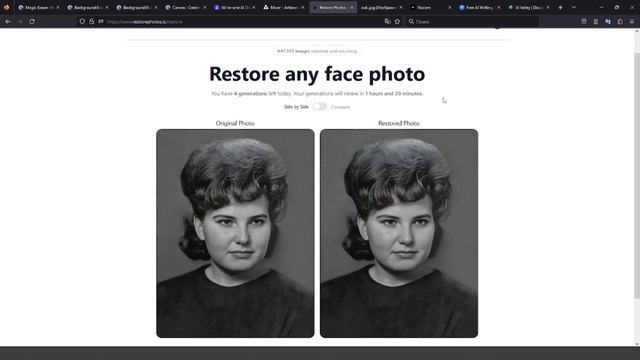Close the Magic Eraser tab
This screenshot has width=640, height=360.
(x=58, y=7)
